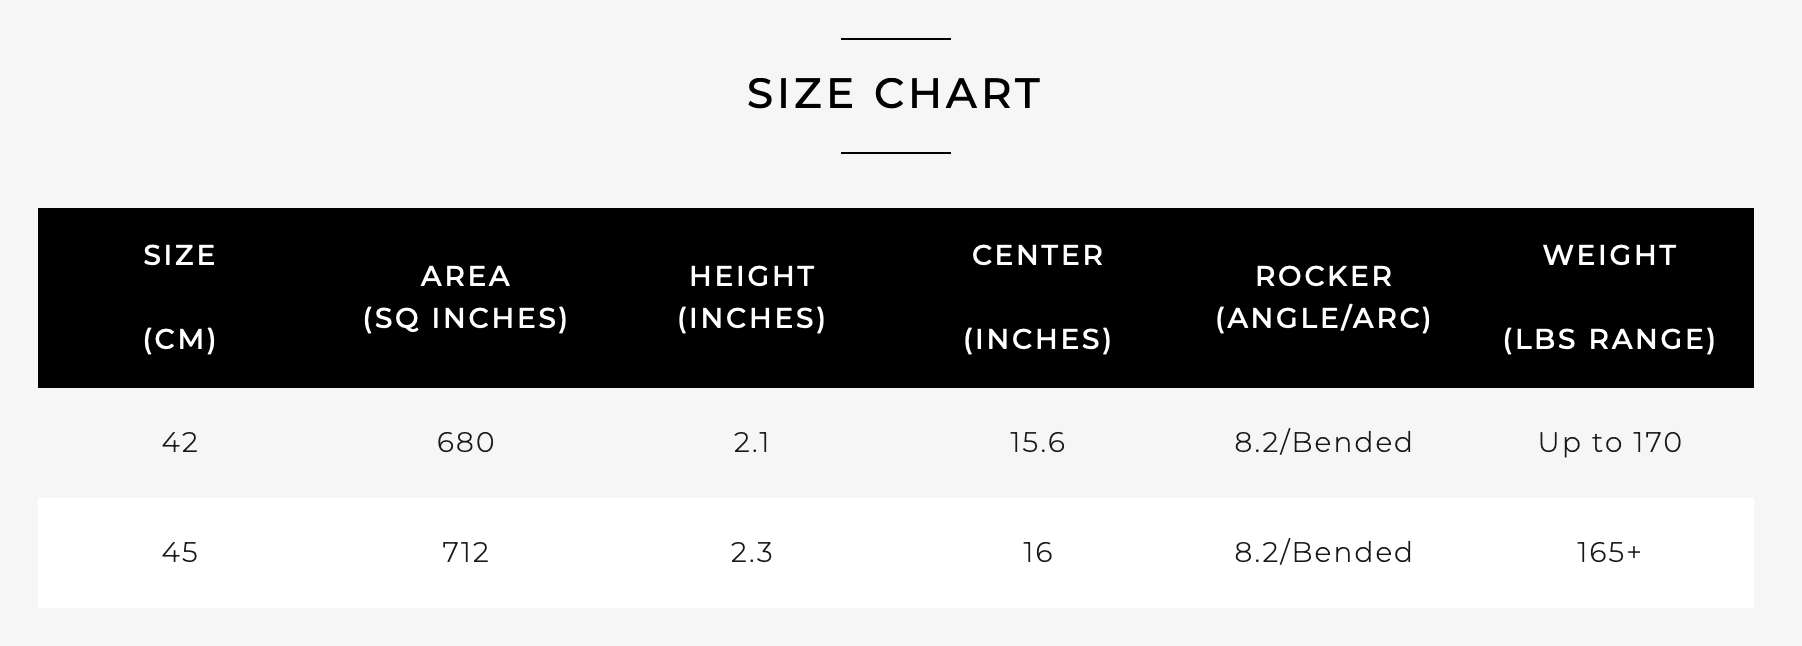Click the line above the SIZE CHART title

coord(895,39)
